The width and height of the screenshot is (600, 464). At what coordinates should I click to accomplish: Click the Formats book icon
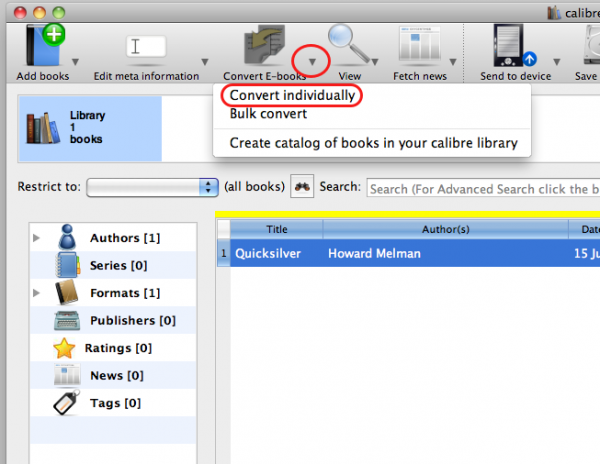tap(67, 293)
